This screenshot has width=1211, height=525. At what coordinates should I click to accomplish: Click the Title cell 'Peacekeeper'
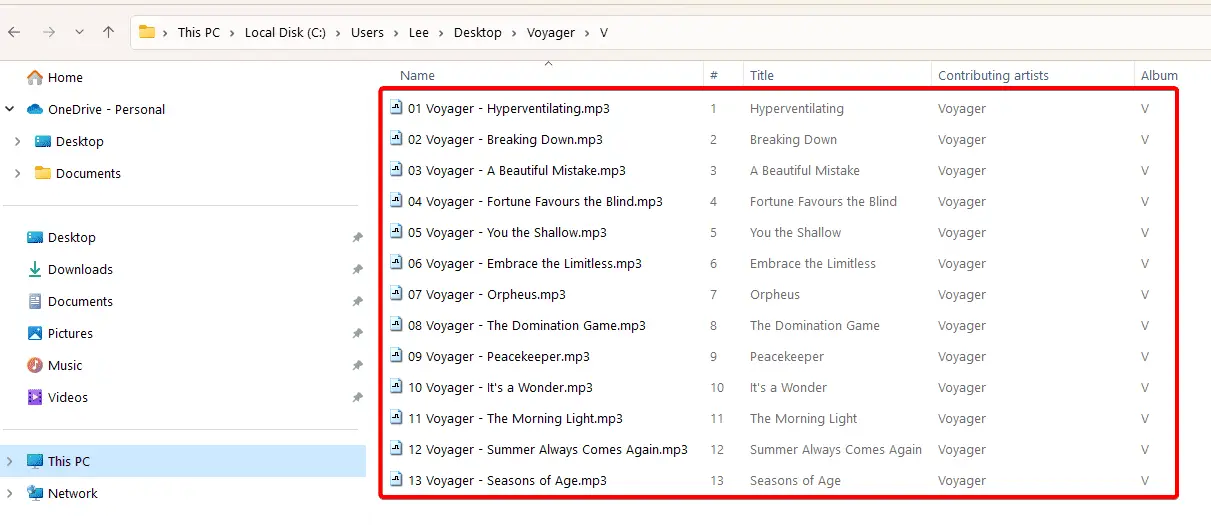(787, 356)
